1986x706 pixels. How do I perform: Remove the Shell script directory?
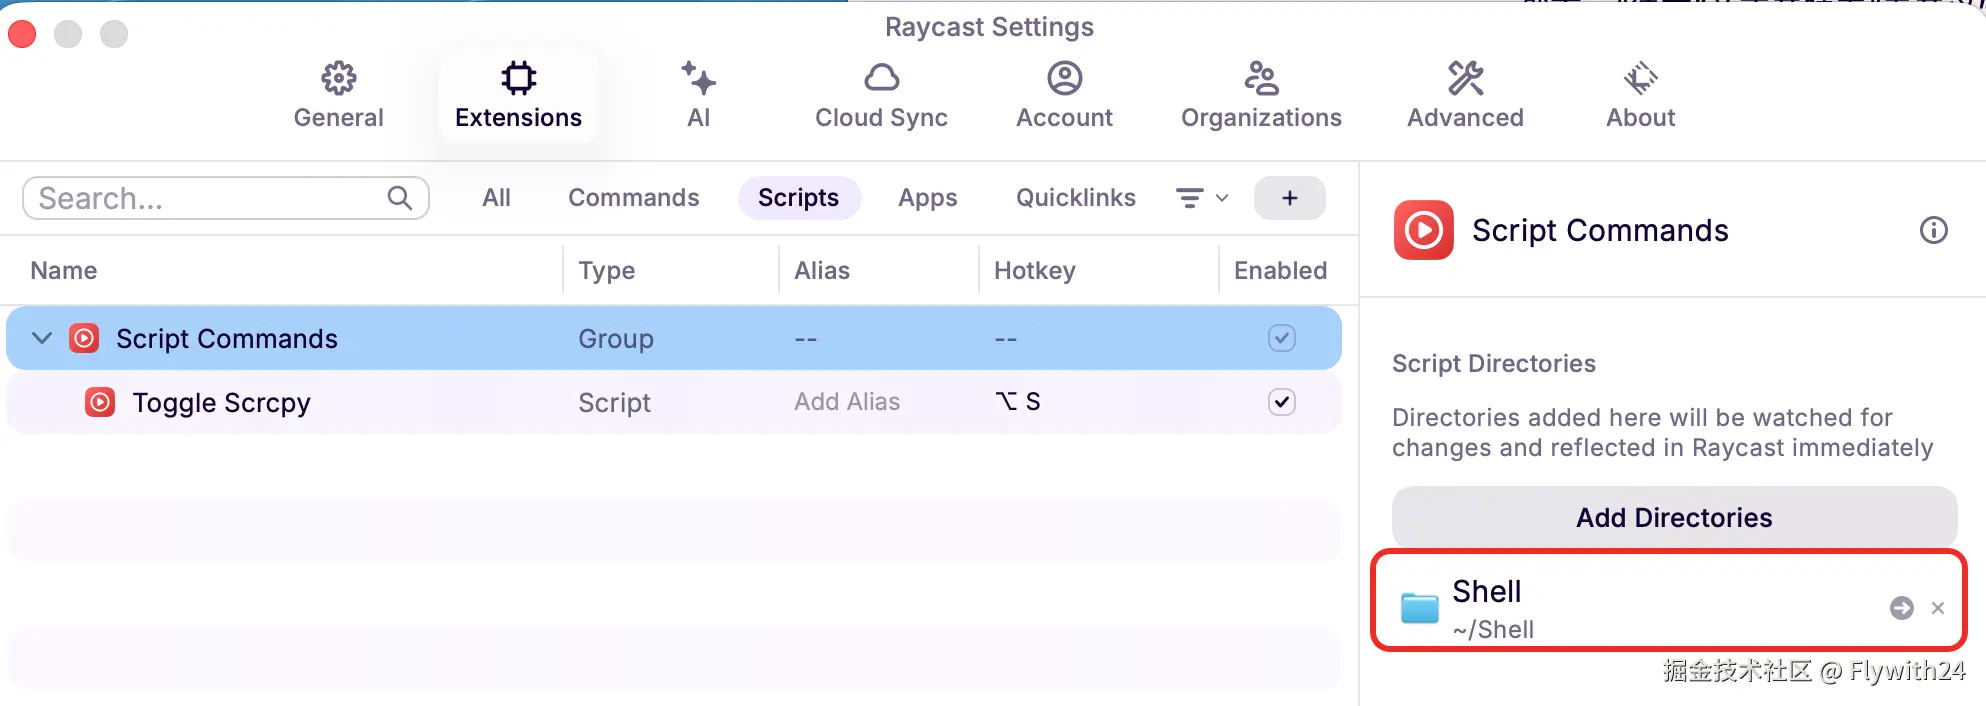[1938, 608]
